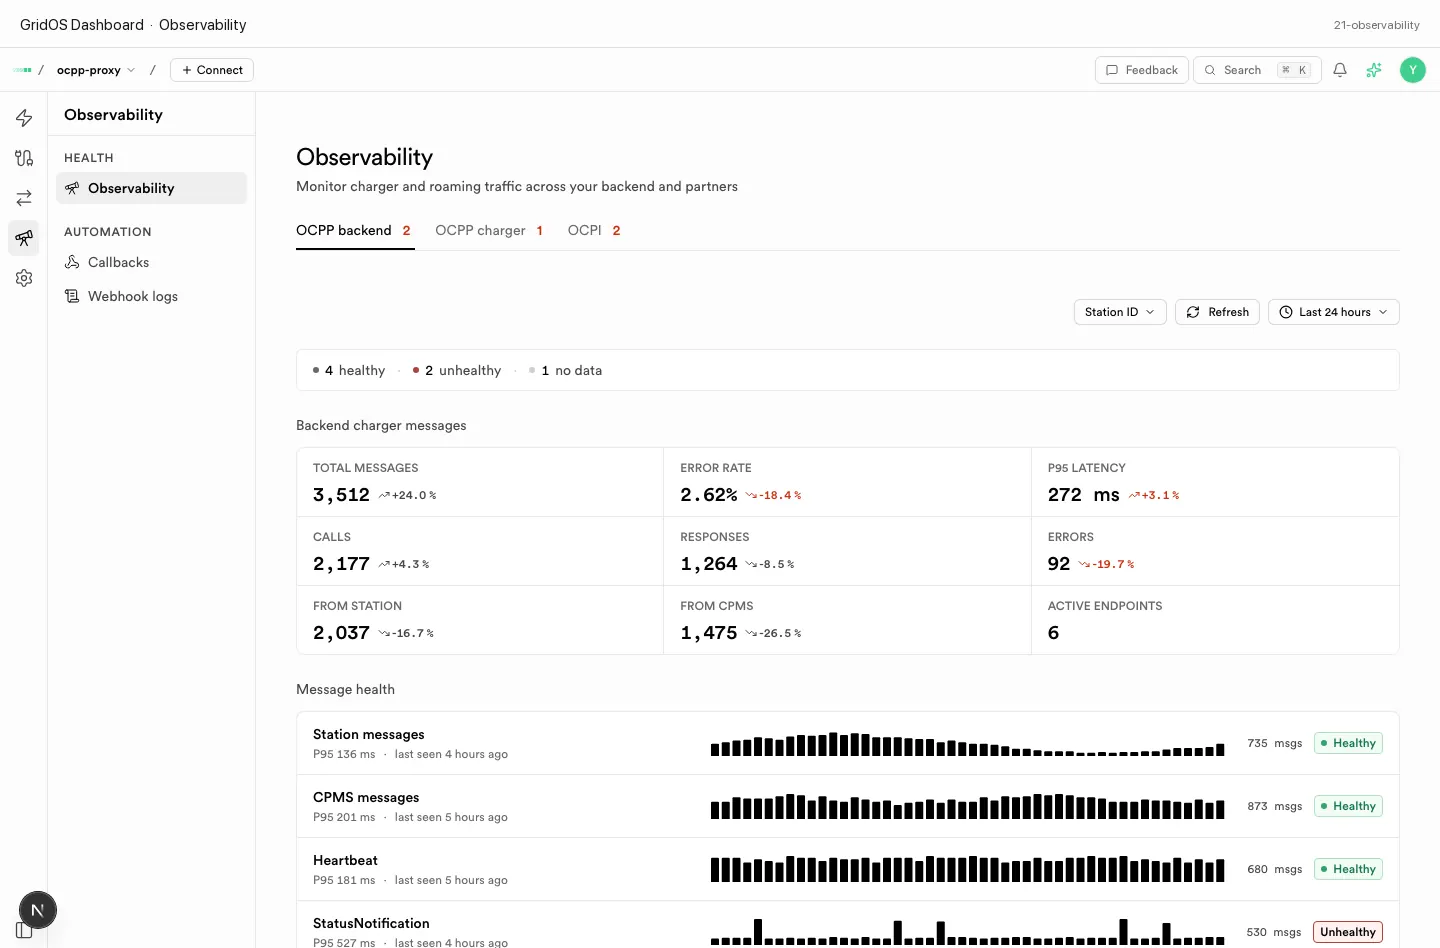Open the settings gear in sidebar
This screenshot has height=948, width=1440.
(24, 278)
